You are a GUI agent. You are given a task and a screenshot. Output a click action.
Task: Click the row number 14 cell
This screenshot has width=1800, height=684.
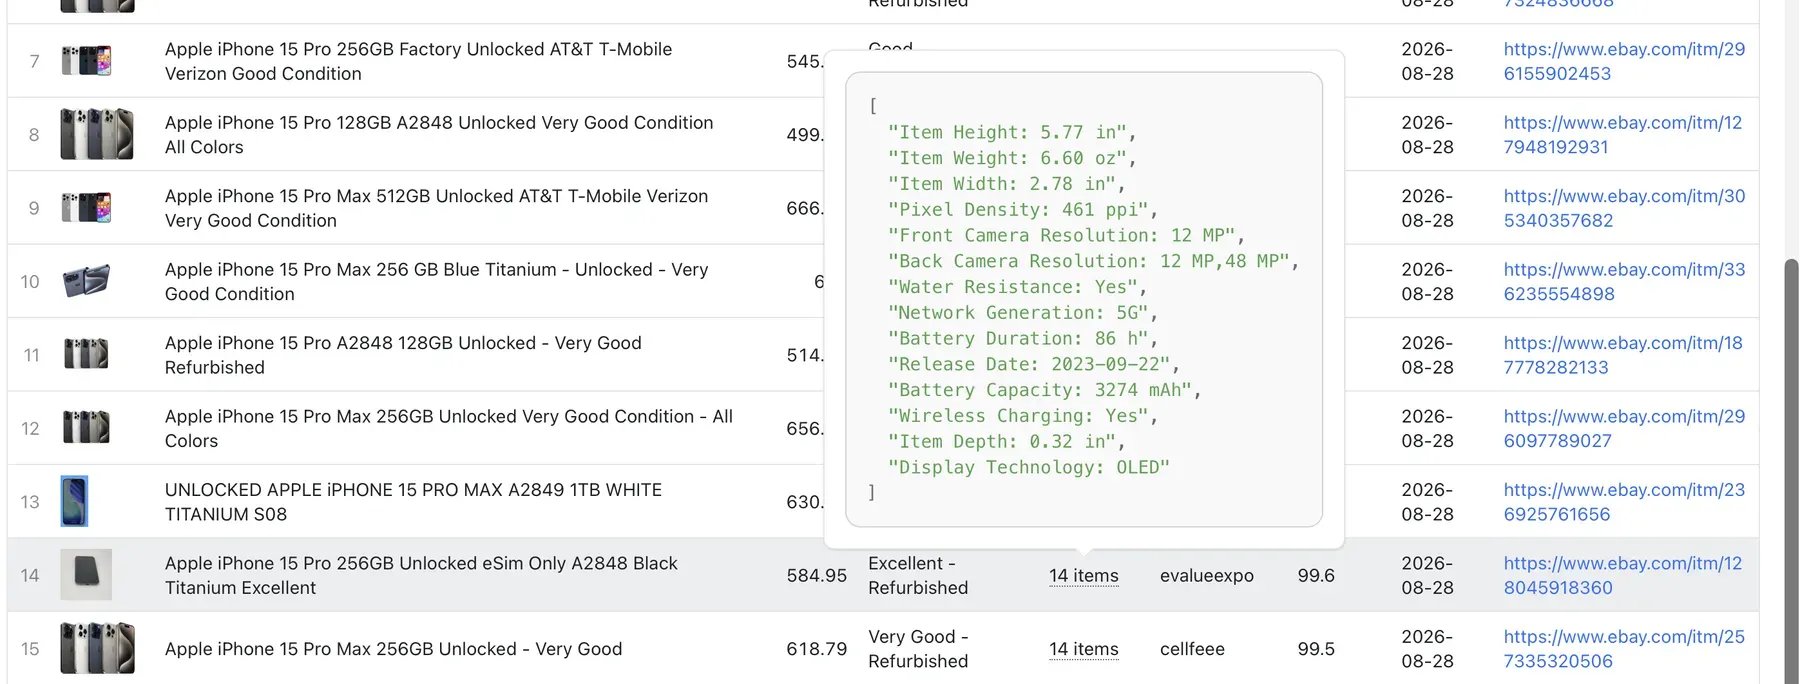(30, 576)
